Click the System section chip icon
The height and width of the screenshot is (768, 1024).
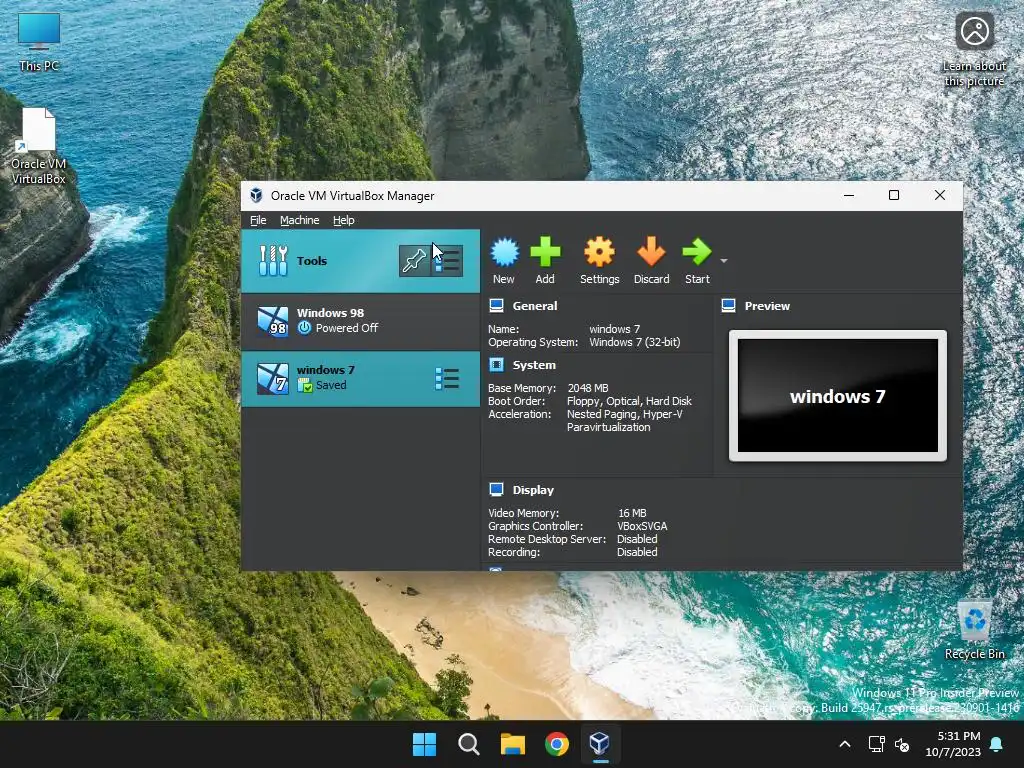[x=496, y=364]
